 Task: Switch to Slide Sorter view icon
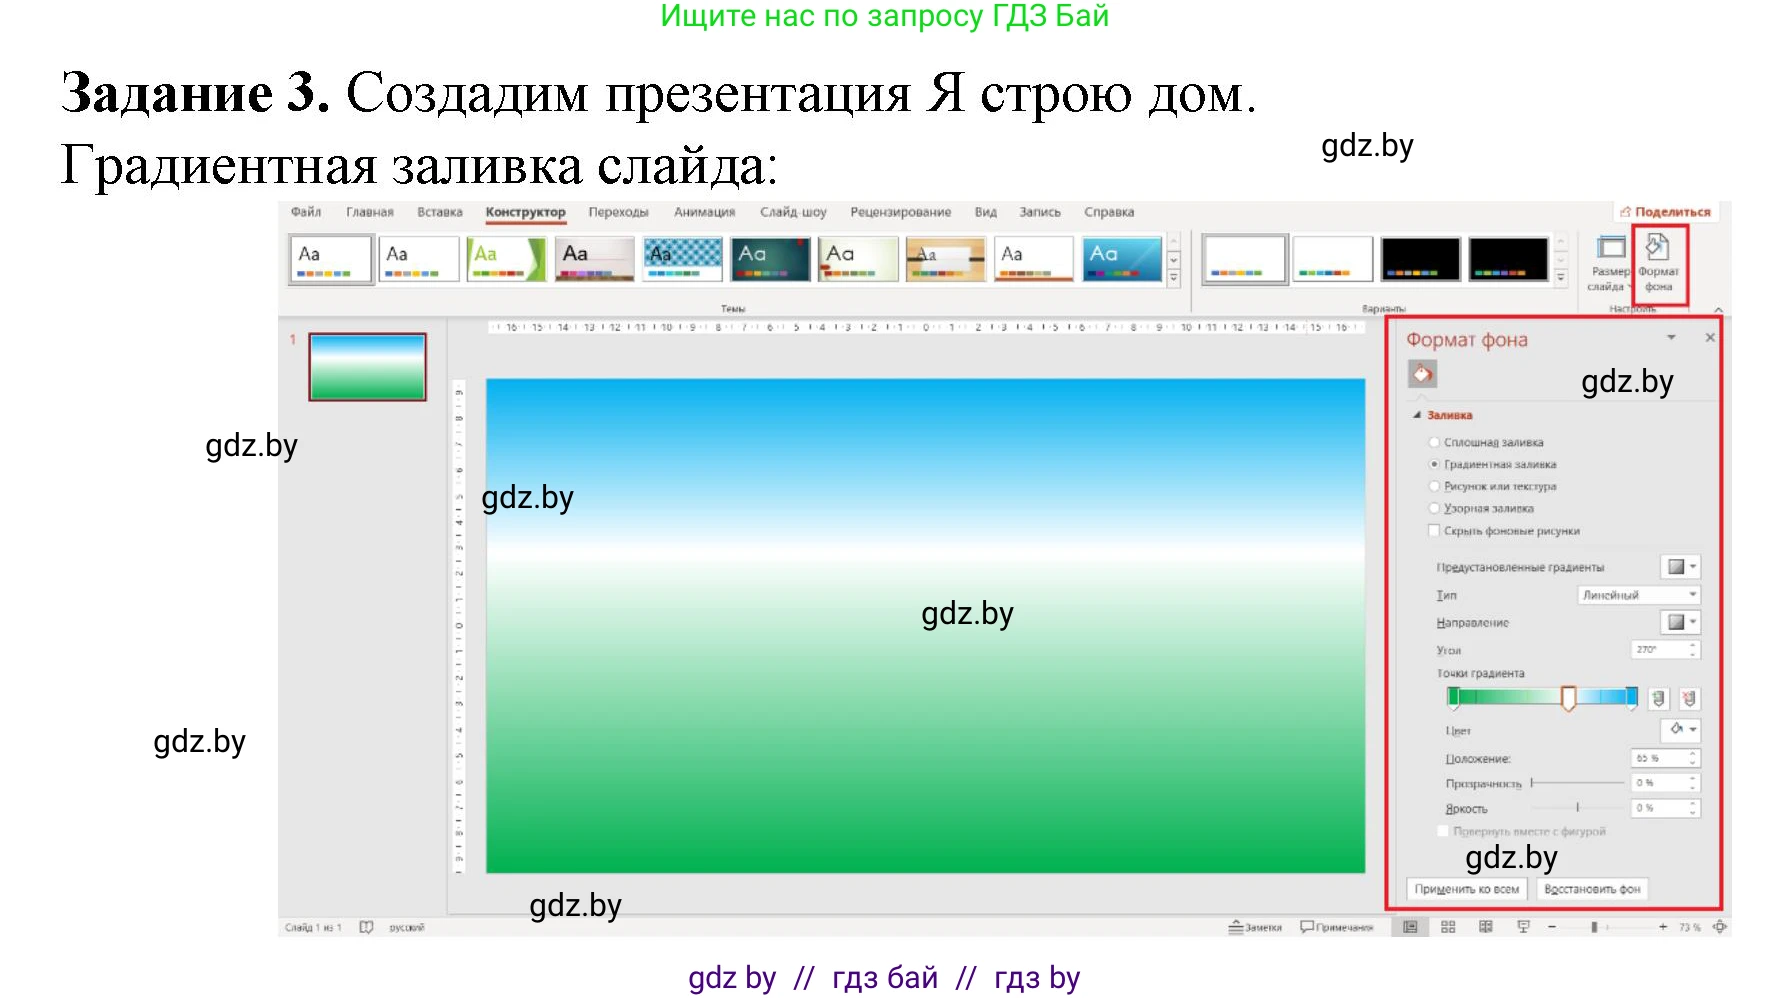click(1447, 927)
